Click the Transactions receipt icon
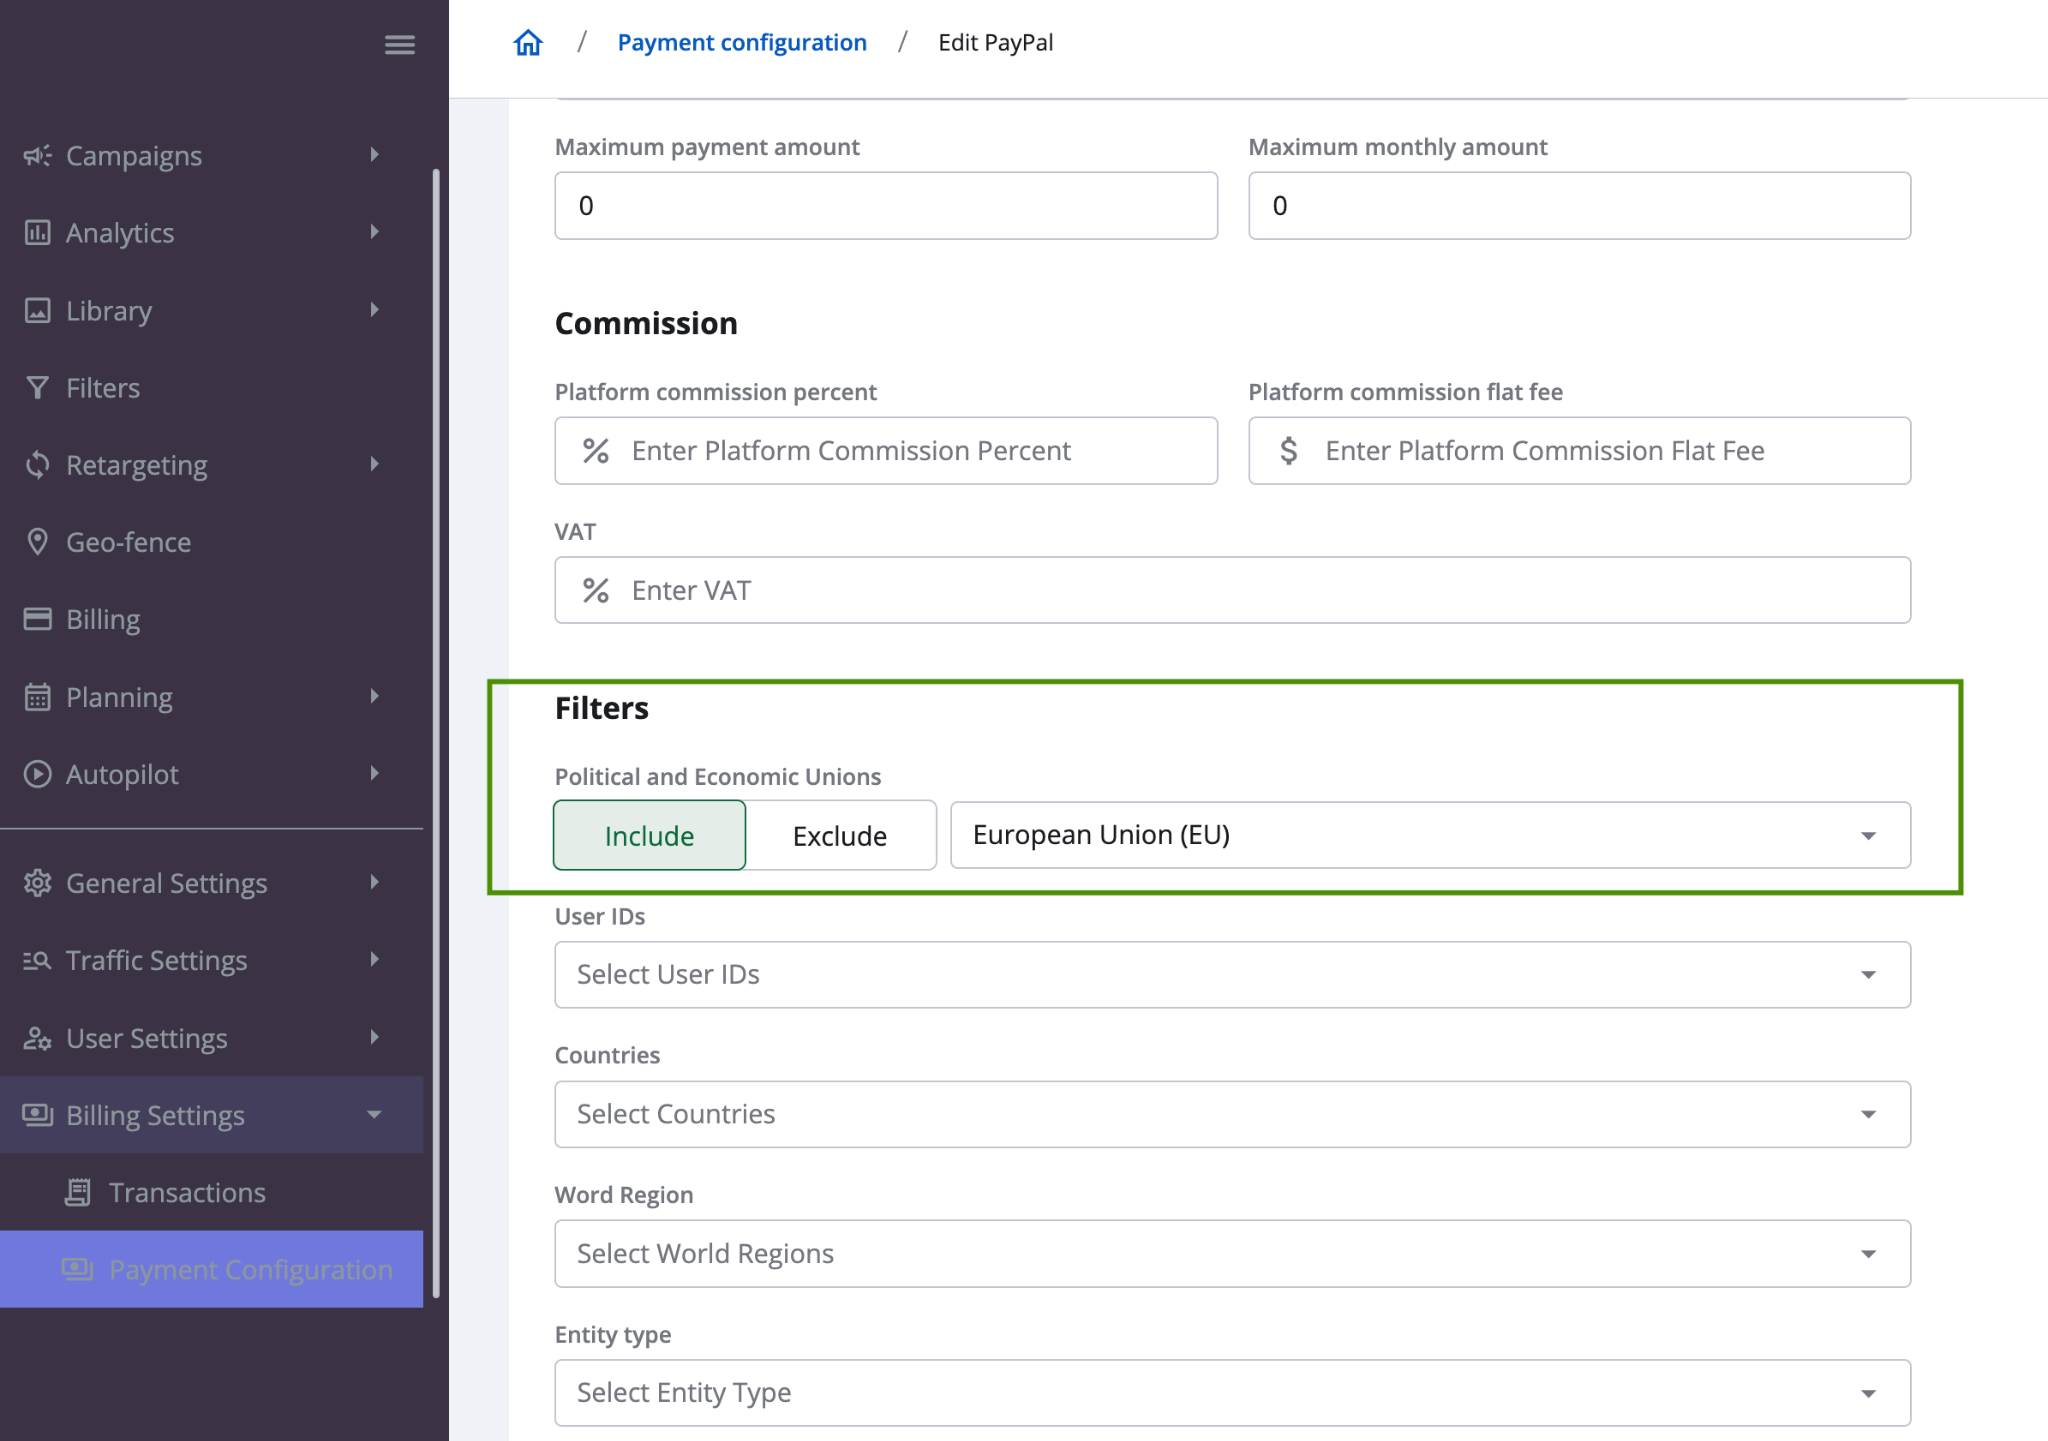Screen dimensions: 2048x1441 (x=78, y=1192)
